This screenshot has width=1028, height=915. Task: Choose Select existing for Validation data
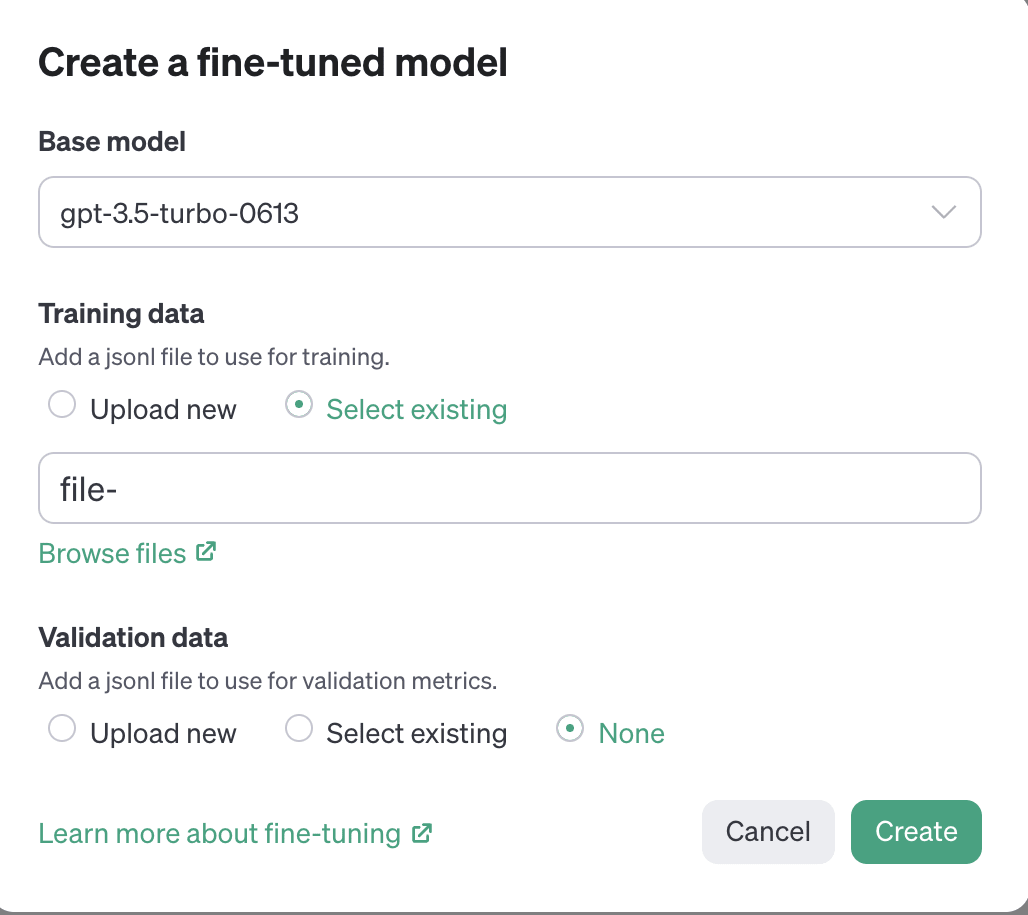coord(299,730)
